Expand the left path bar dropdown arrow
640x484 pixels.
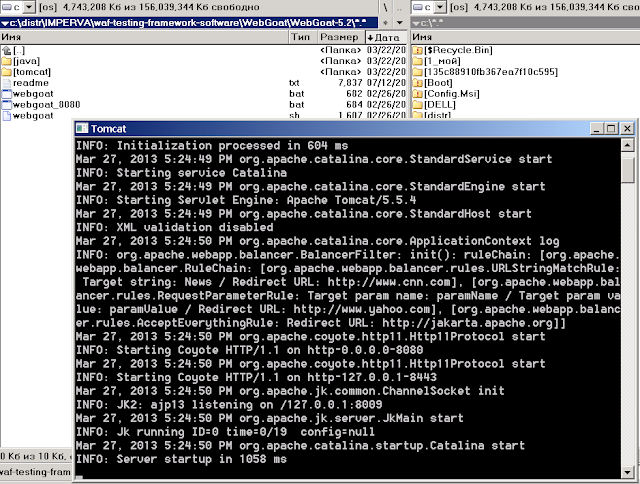[x=4, y=23]
